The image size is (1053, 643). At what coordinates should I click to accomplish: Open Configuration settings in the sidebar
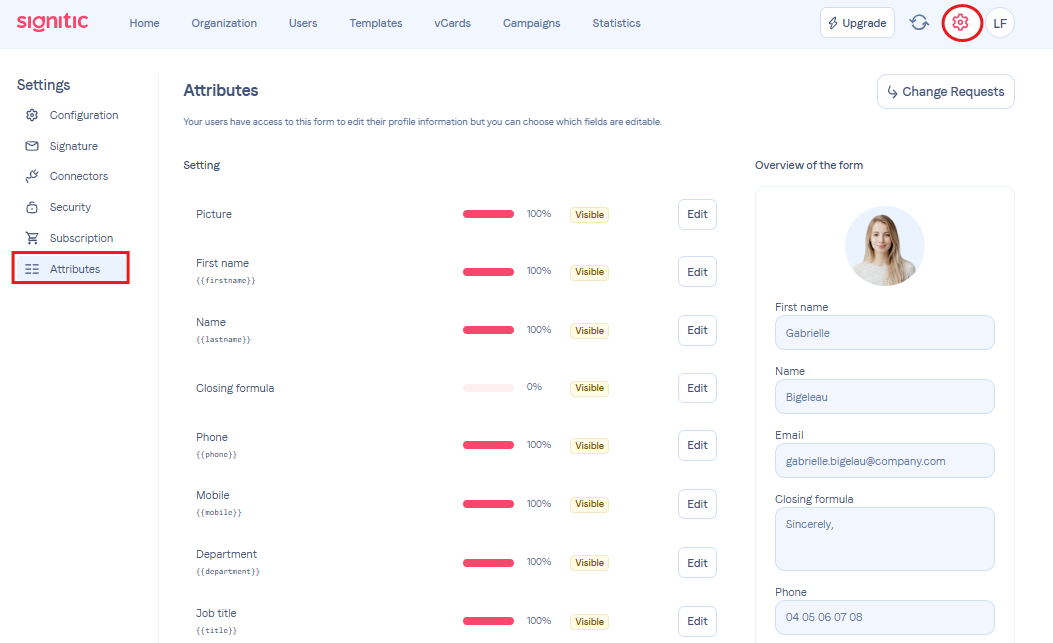(84, 115)
